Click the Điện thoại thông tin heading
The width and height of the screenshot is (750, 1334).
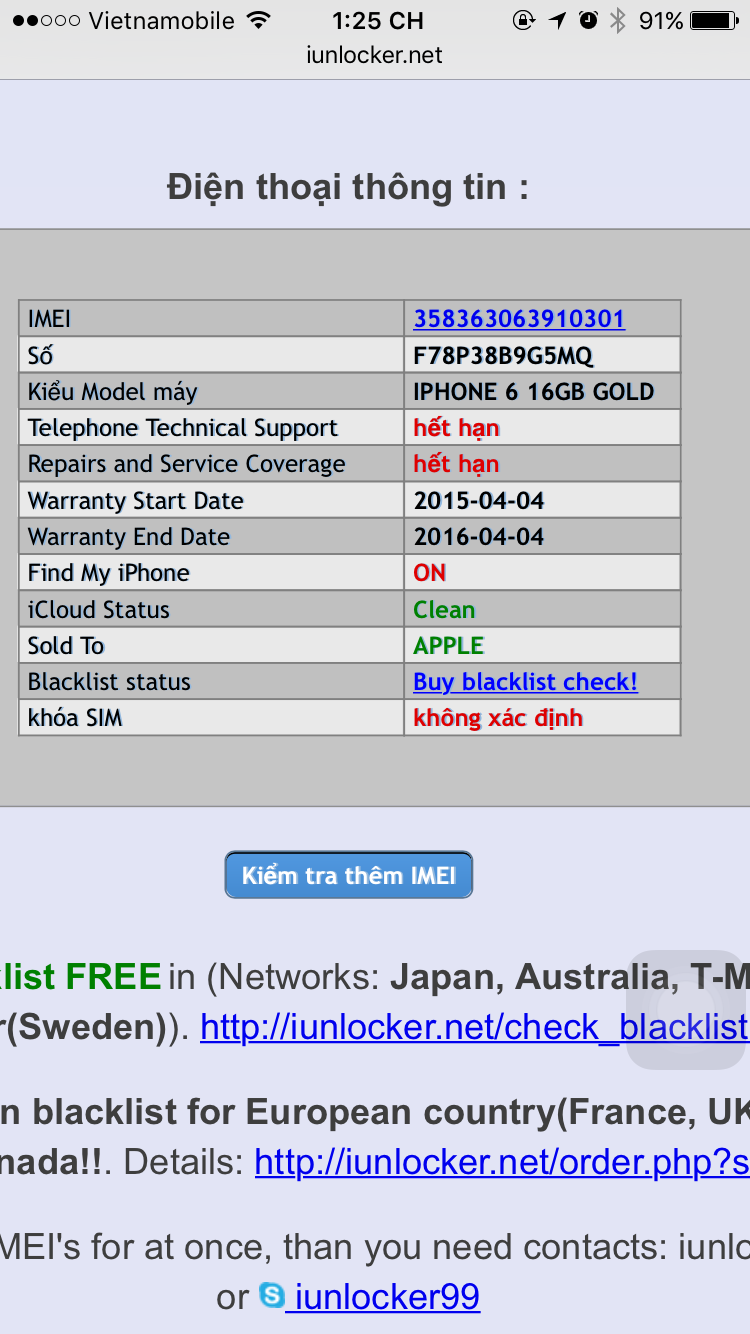pos(348,187)
